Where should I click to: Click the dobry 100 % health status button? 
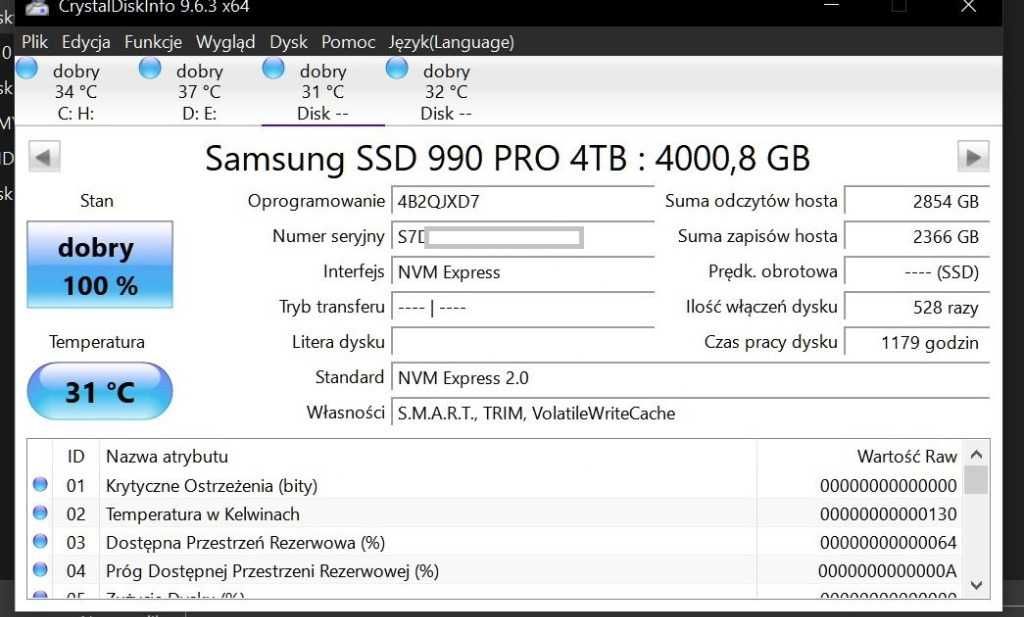[100, 264]
